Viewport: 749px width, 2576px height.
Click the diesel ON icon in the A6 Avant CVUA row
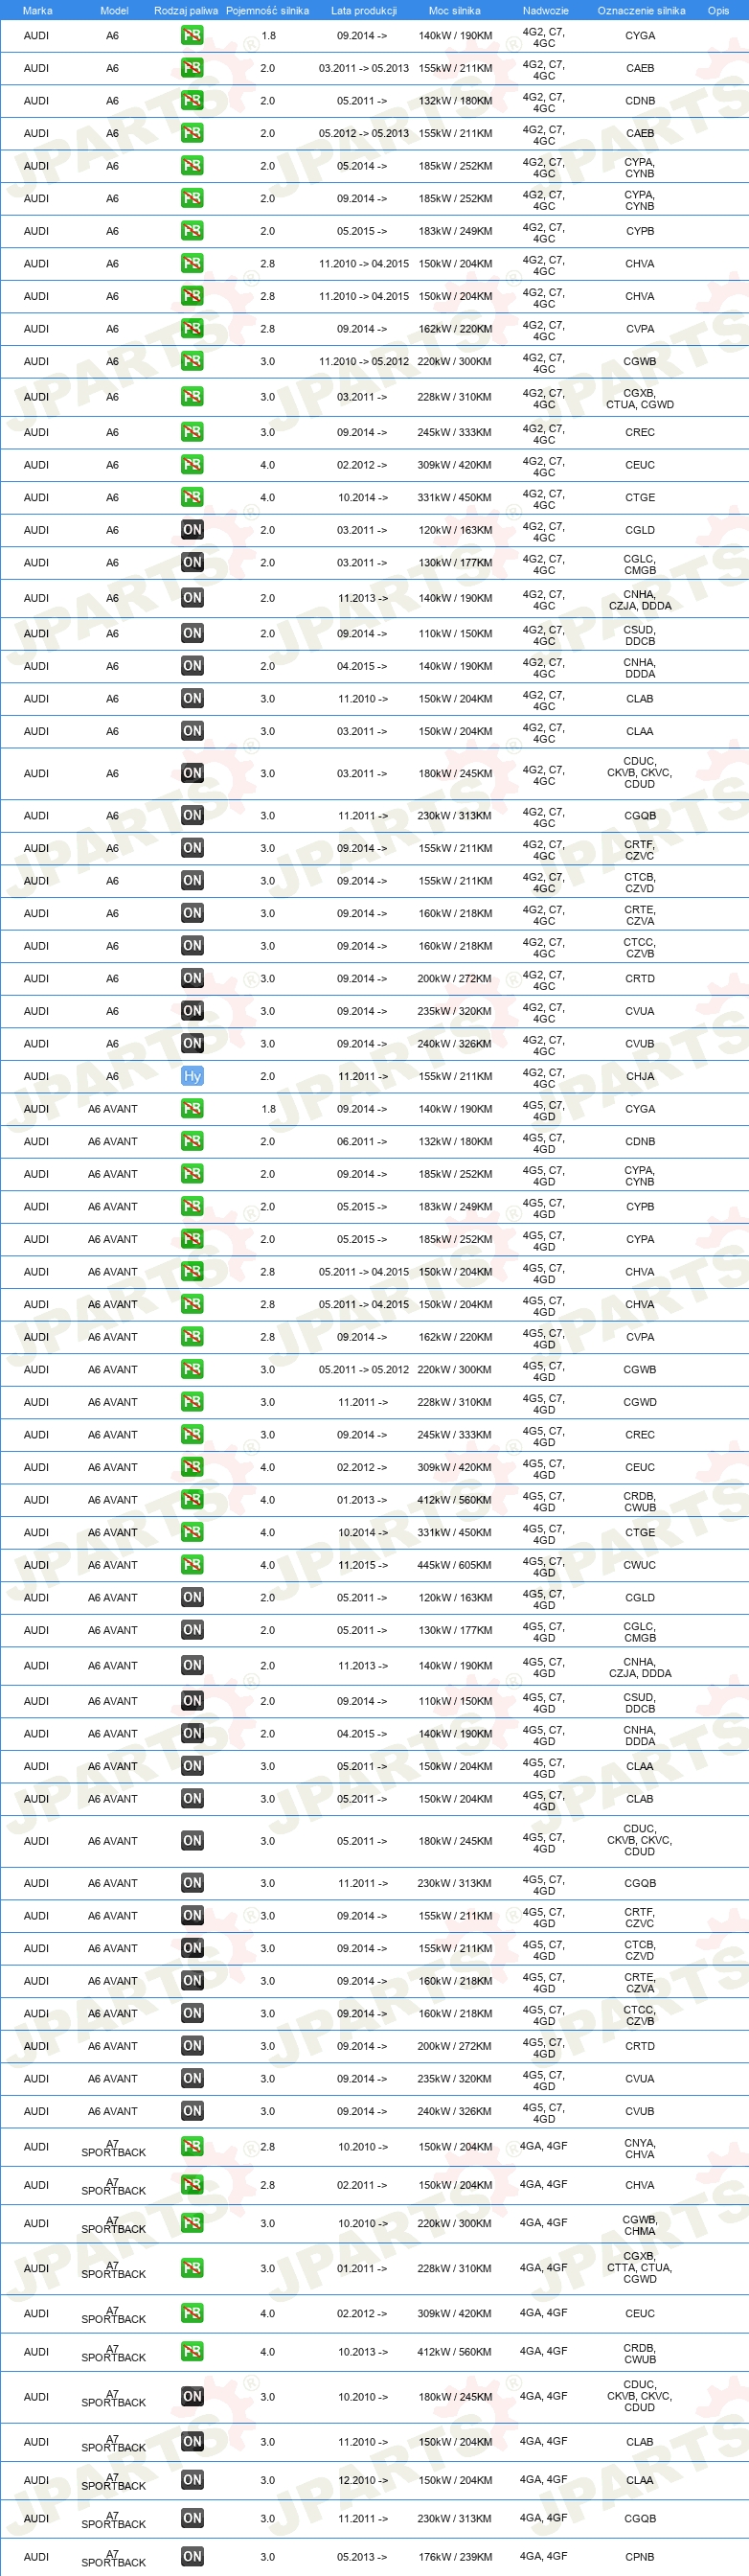click(192, 2079)
